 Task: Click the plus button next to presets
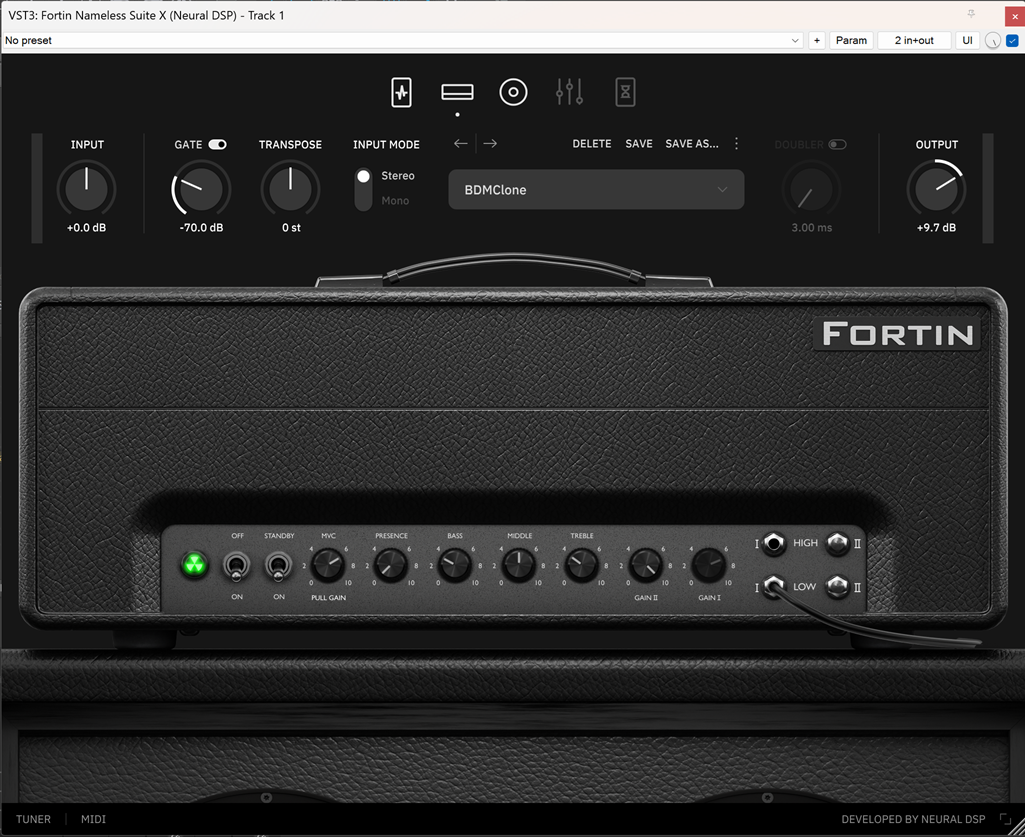pyautogui.click(x=816, y=41)
